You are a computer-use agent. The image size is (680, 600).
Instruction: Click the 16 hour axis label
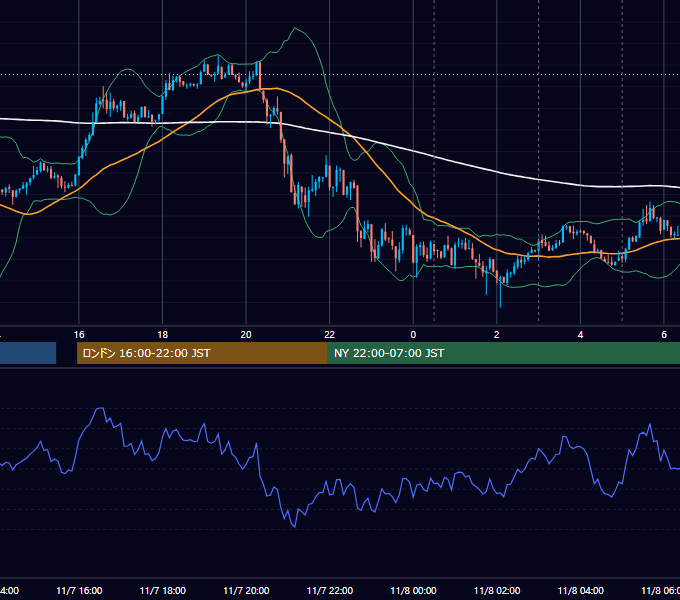(x=79, y=335)
